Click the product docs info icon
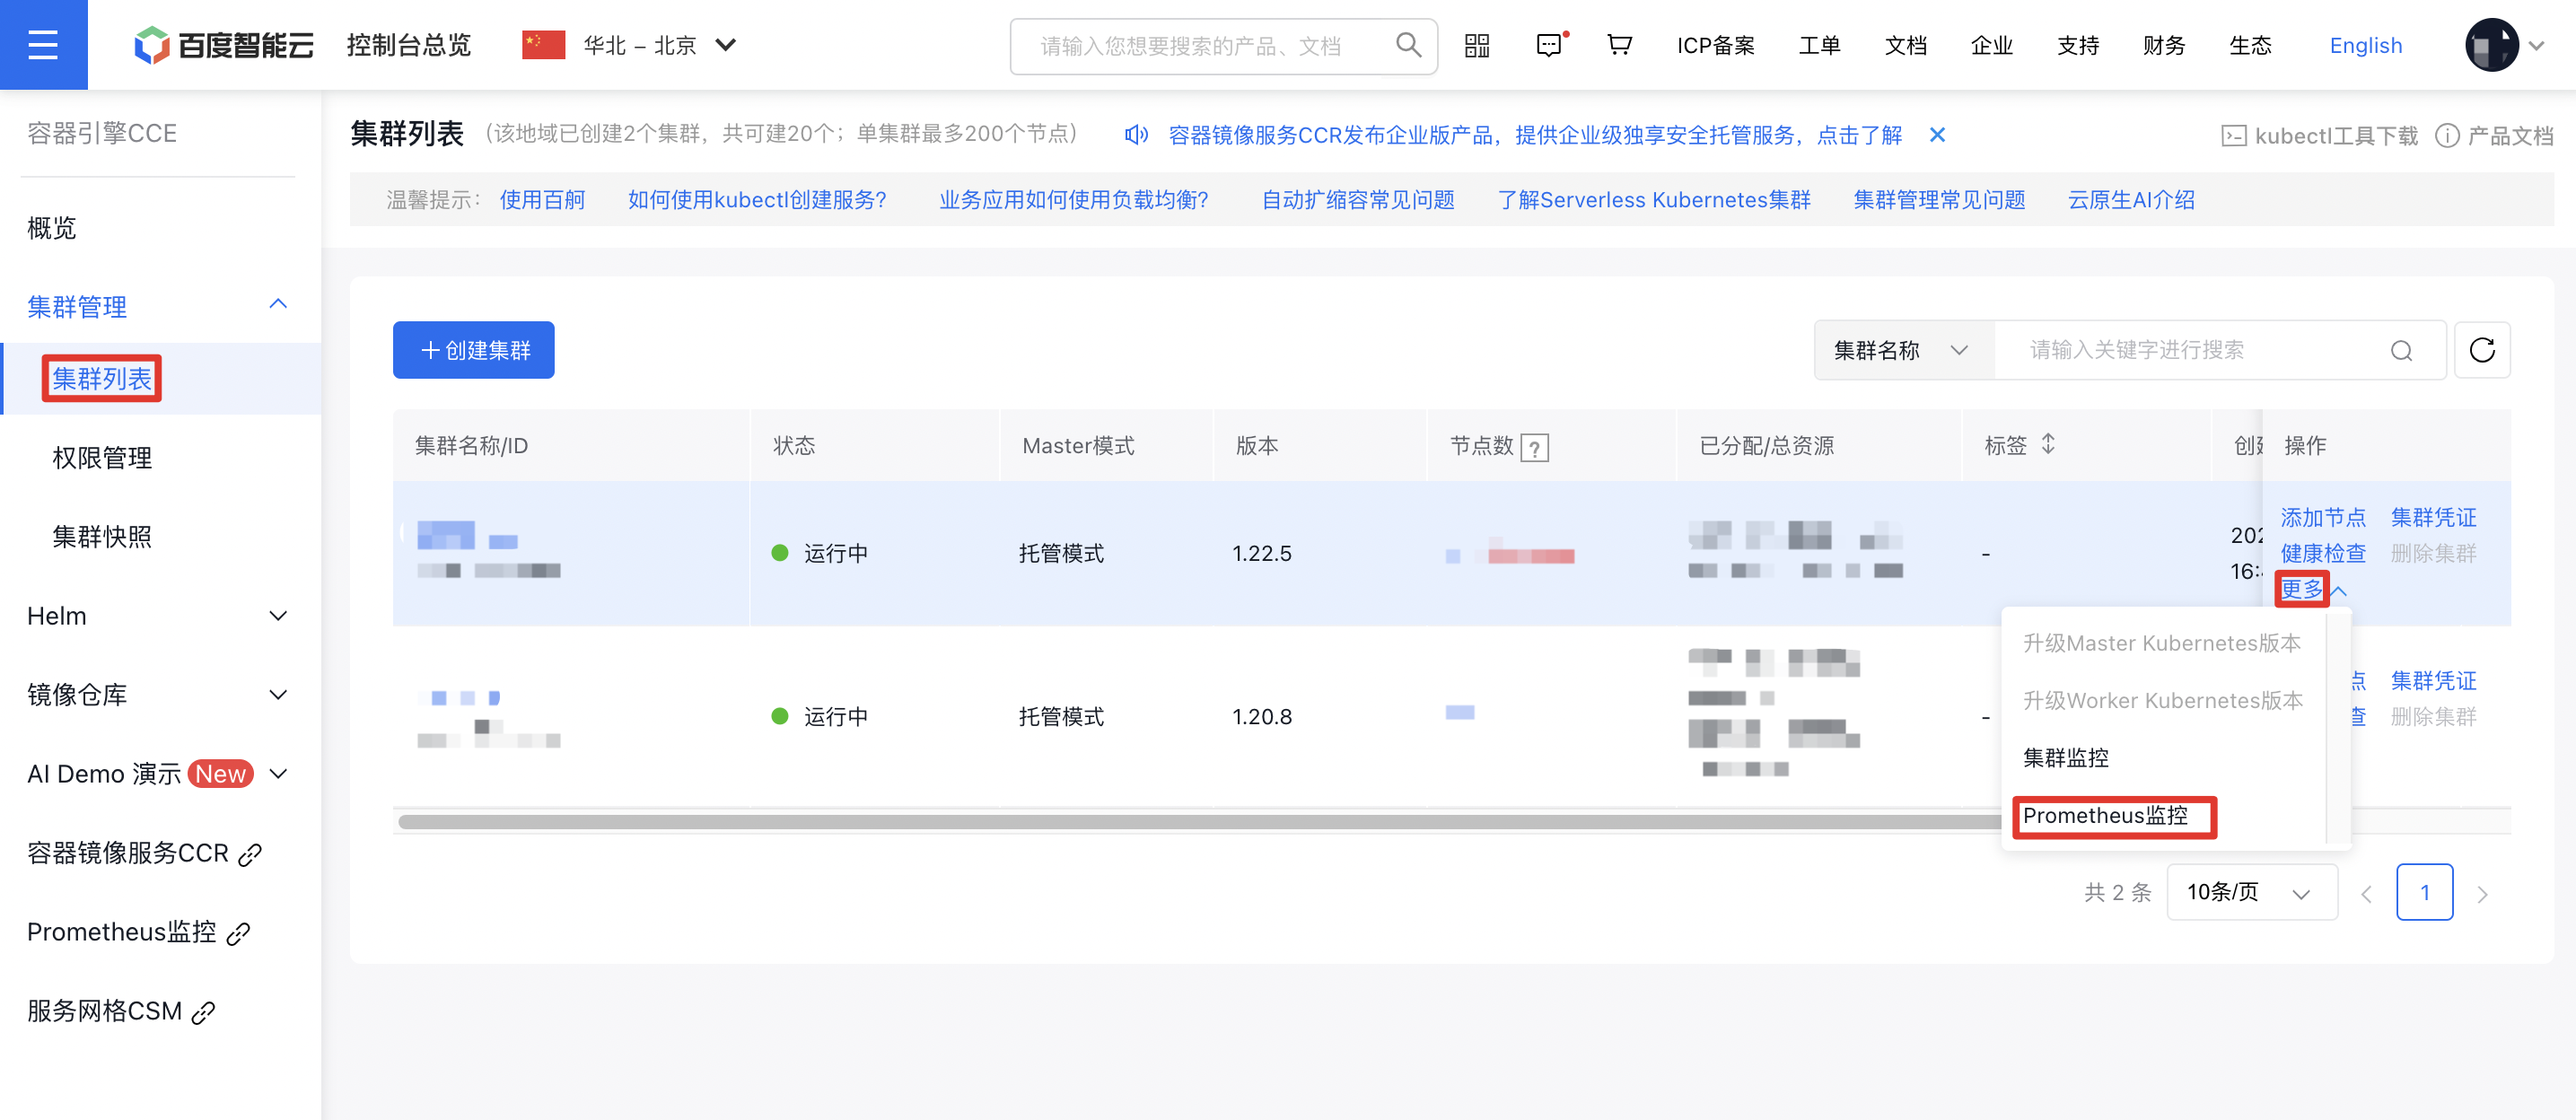Screen dimensions: 2576x1120 click(2447, 136)
